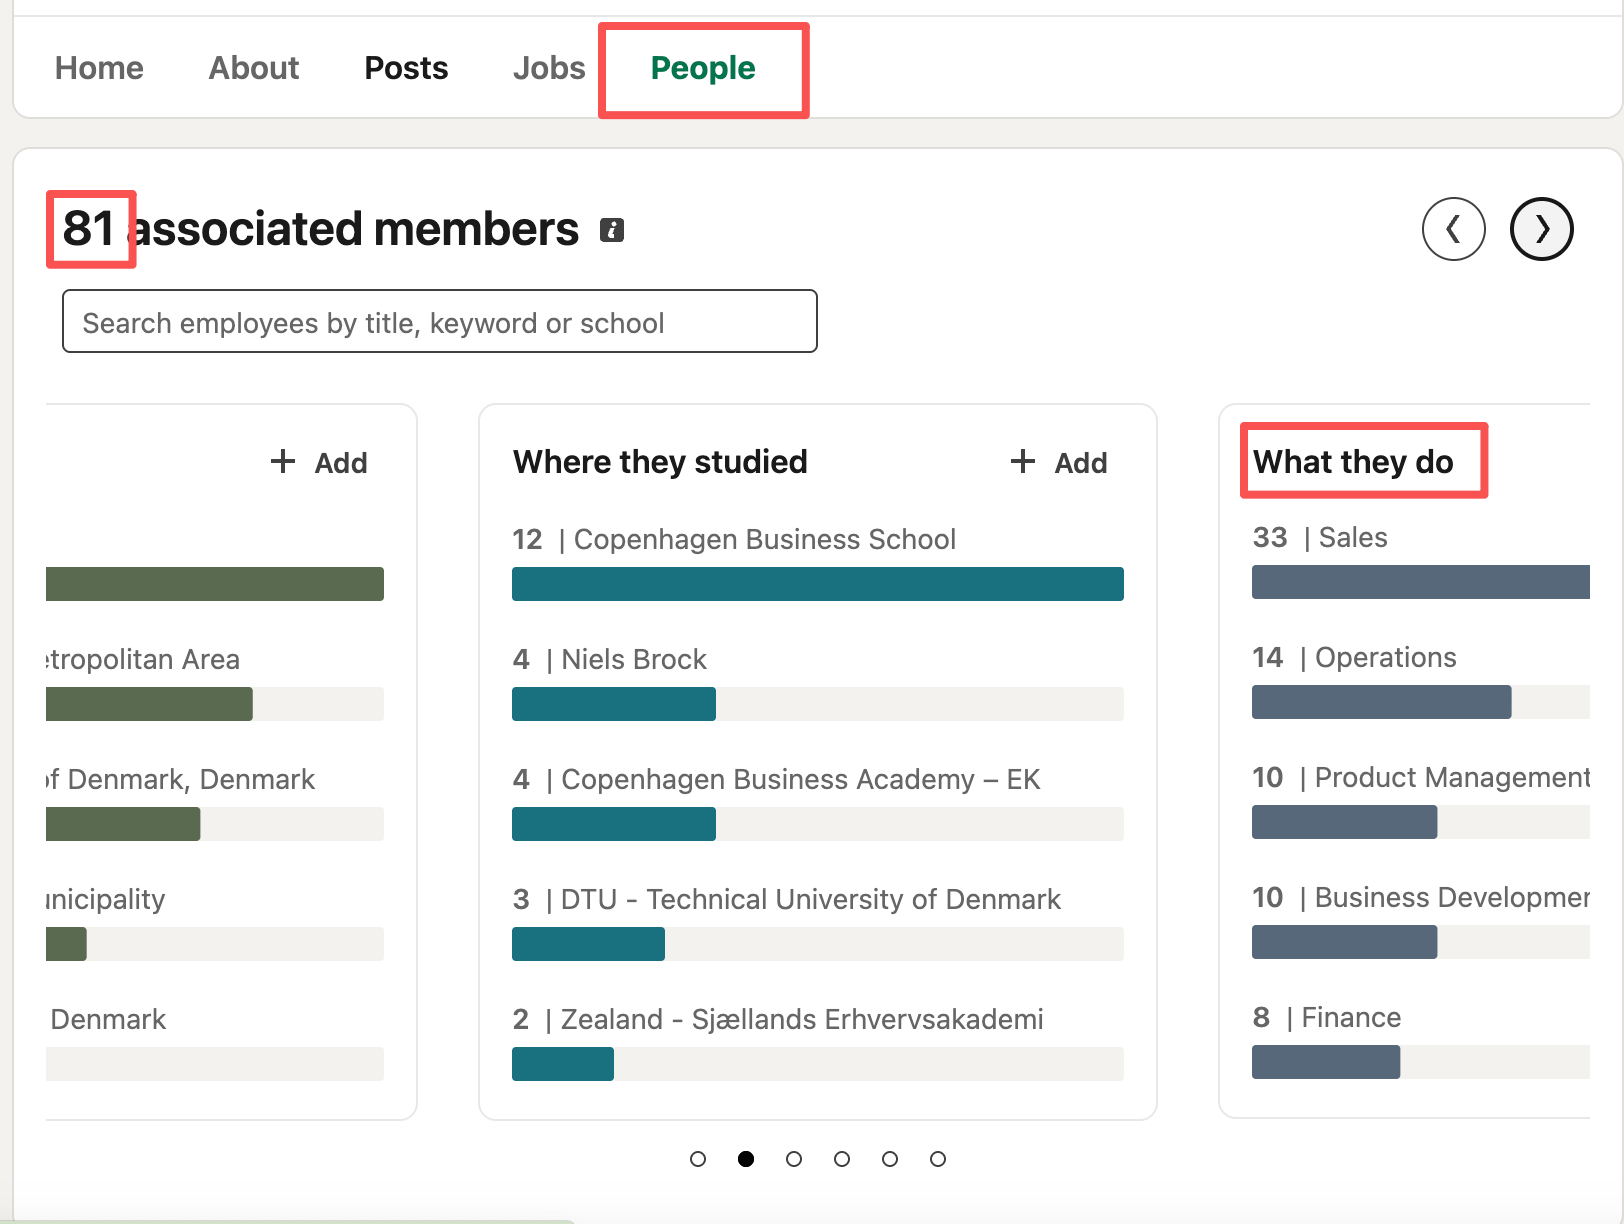Click Copenhagen Business Academy – EK label
Viewport: 1624px width, 1224px height.
click(777, 779)
